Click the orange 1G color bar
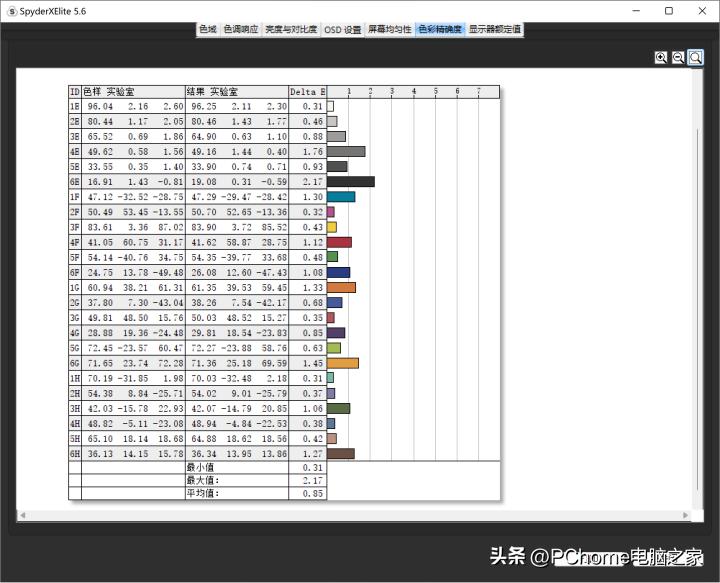The width and height of the screenshot is (720, 583). pyautogui.click(x=341, y=288)
